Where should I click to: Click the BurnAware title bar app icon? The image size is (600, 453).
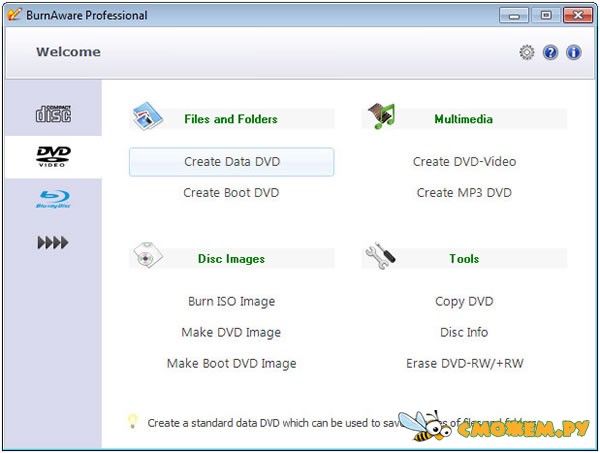click(14, 15)
